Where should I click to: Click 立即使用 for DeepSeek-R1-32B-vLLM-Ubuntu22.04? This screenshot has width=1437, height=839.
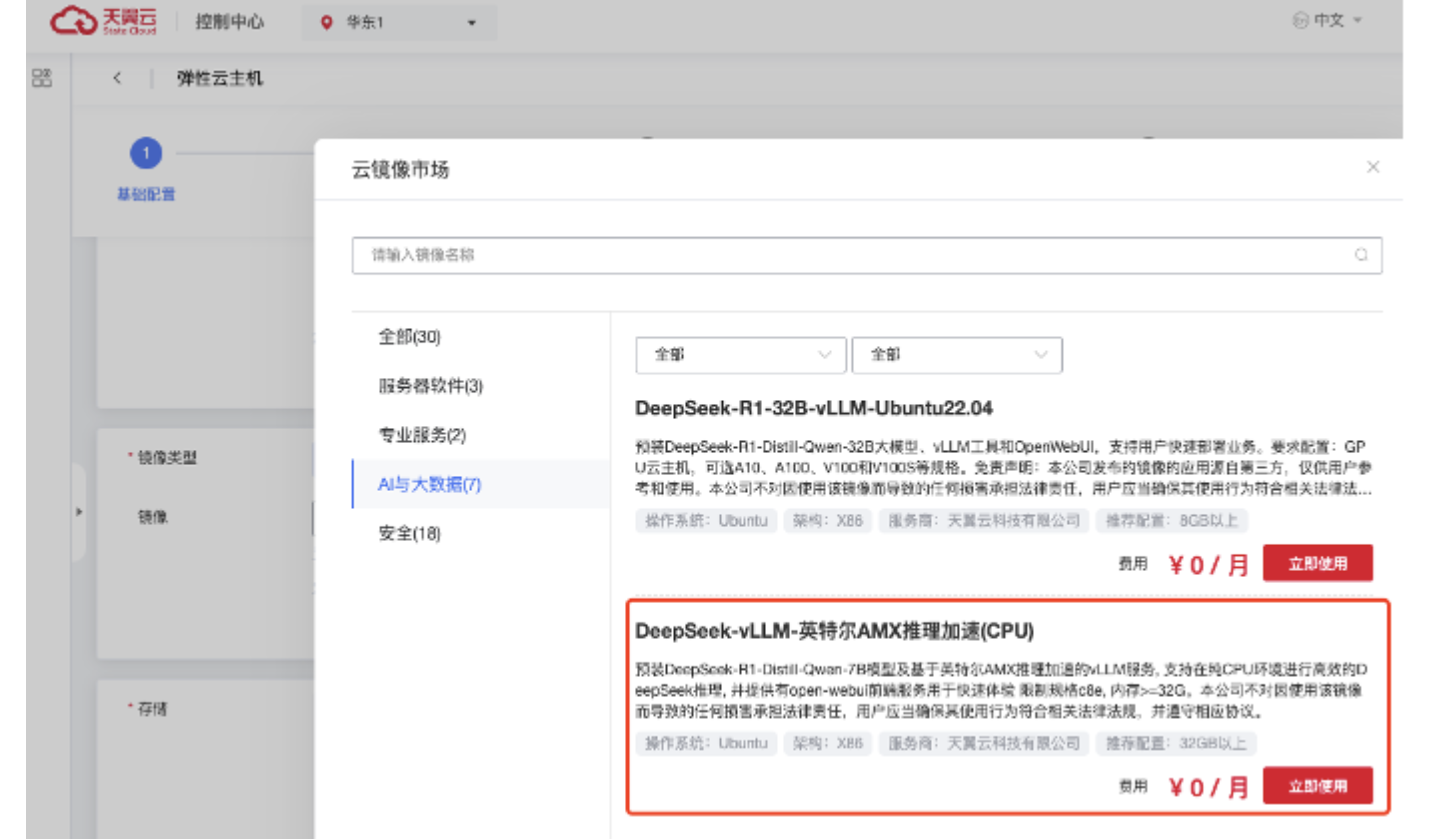click(1317, 564)
